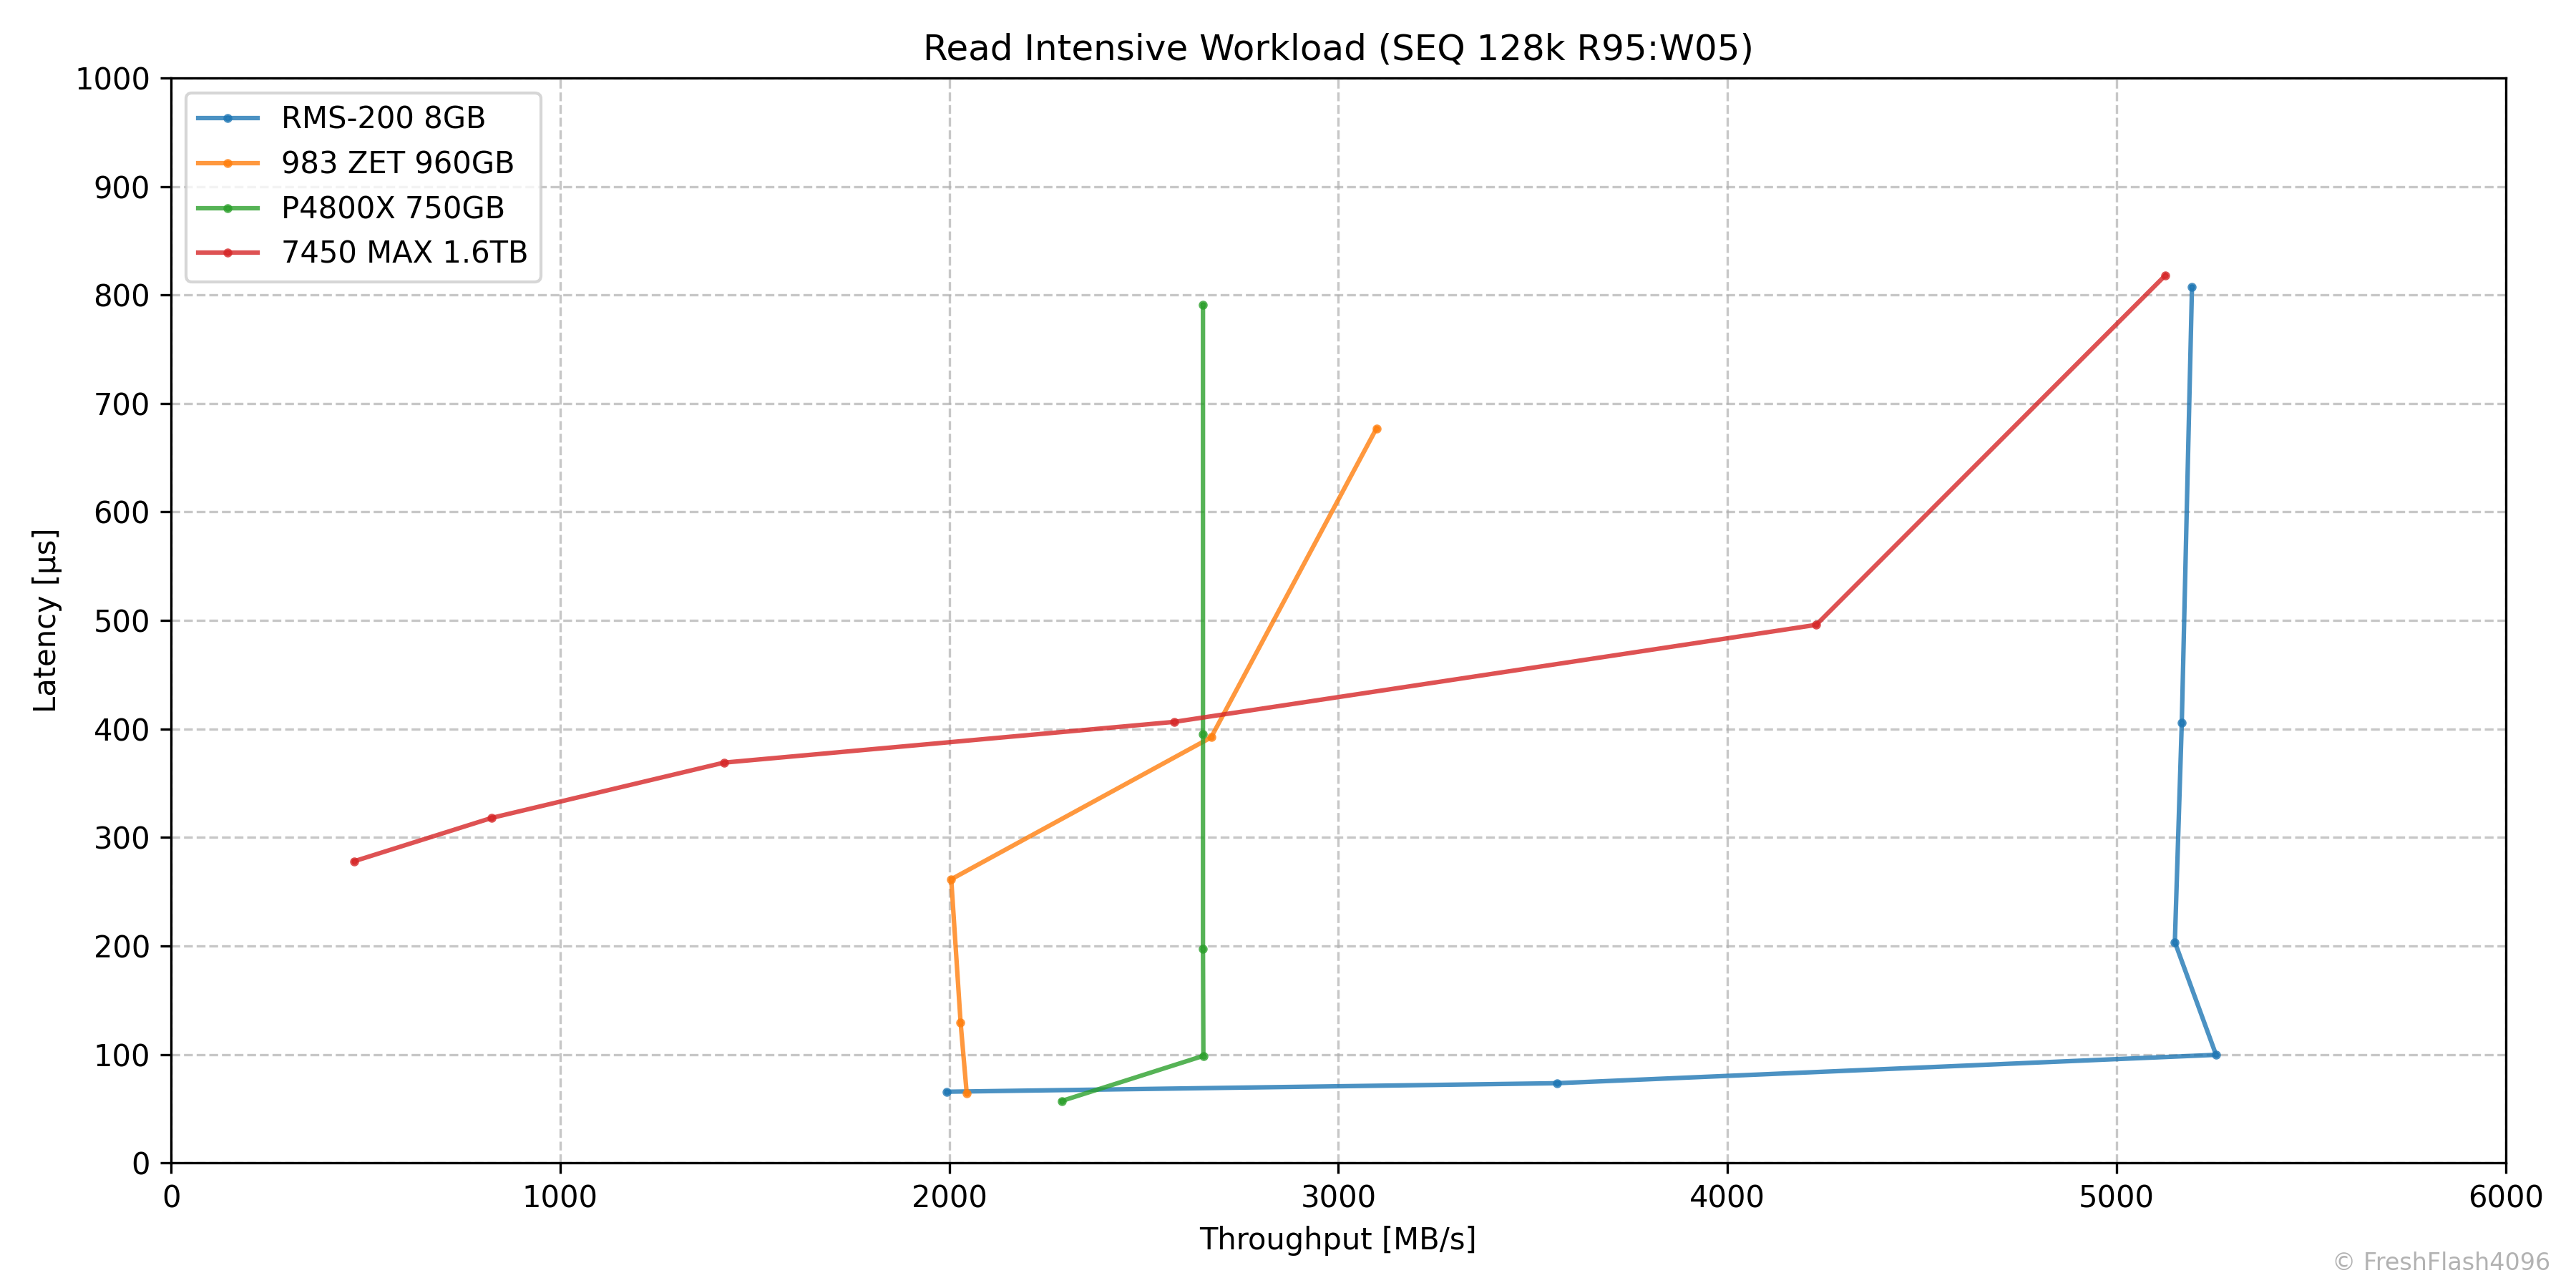Click the 983 ZET 960GB legend label
Screen dimensions: 2576x1288
[397, 163]
